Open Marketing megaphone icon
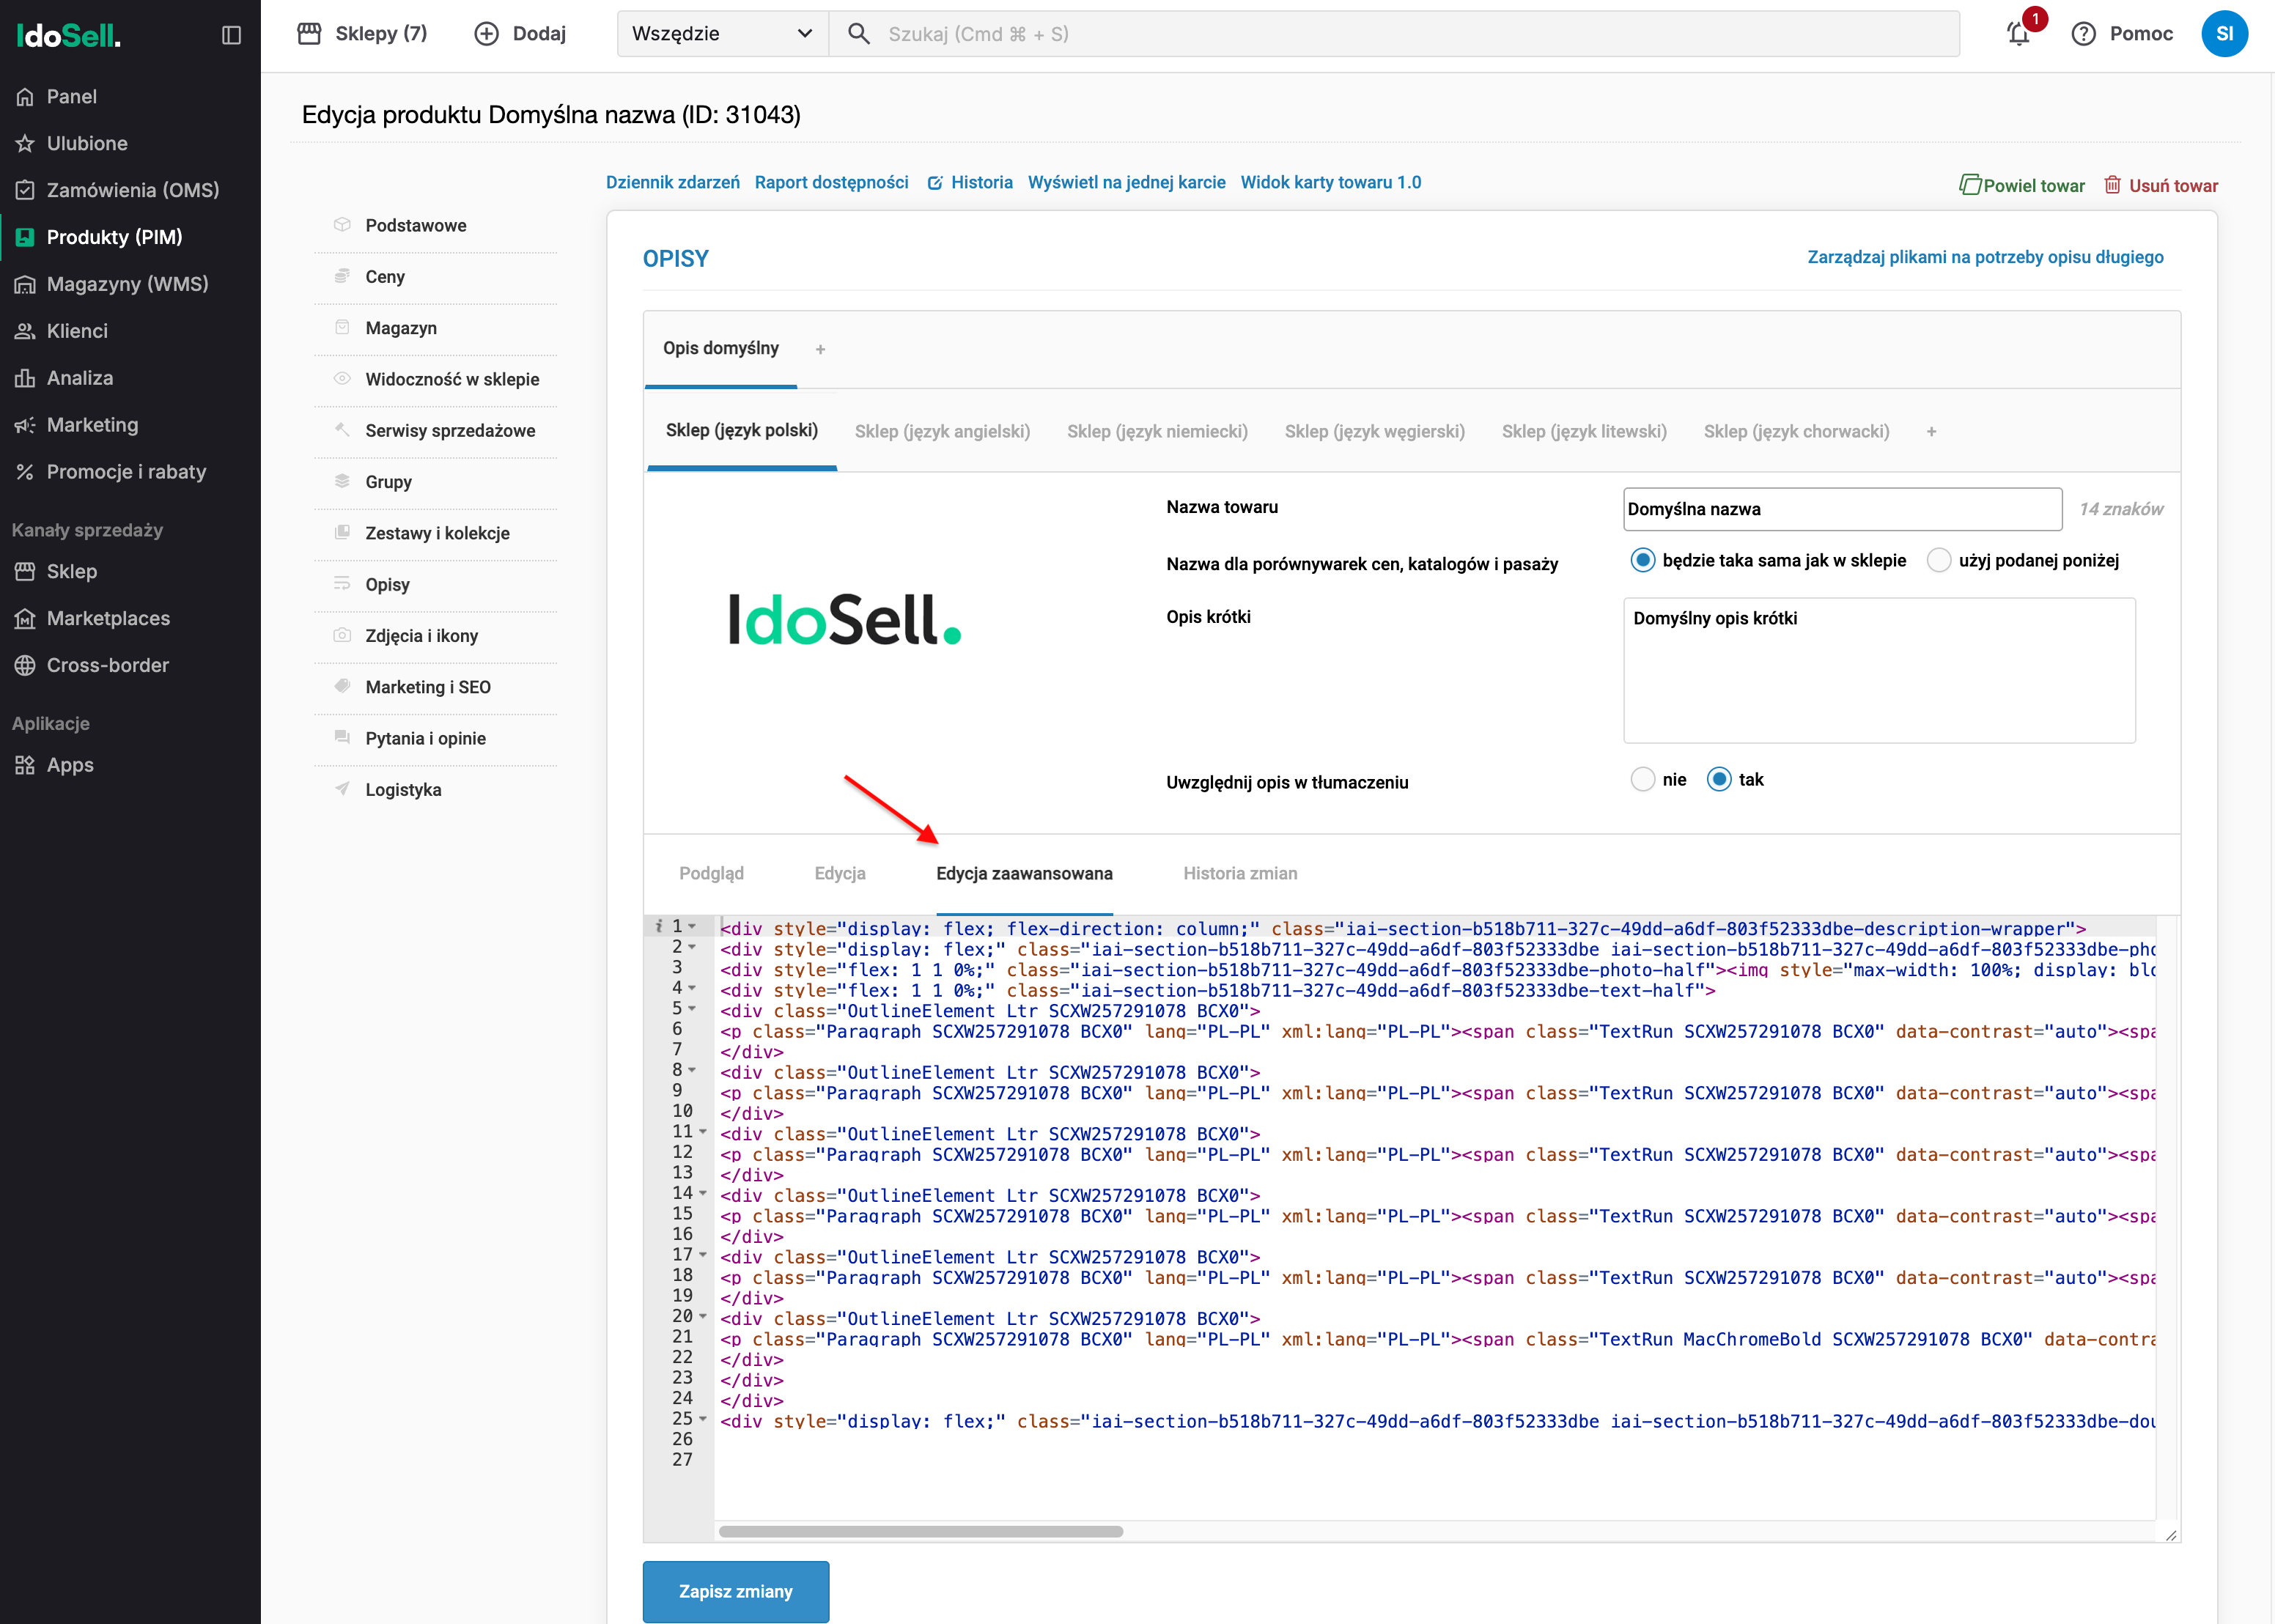This screenshot has height=1624, width=2275. click(25, 425)
